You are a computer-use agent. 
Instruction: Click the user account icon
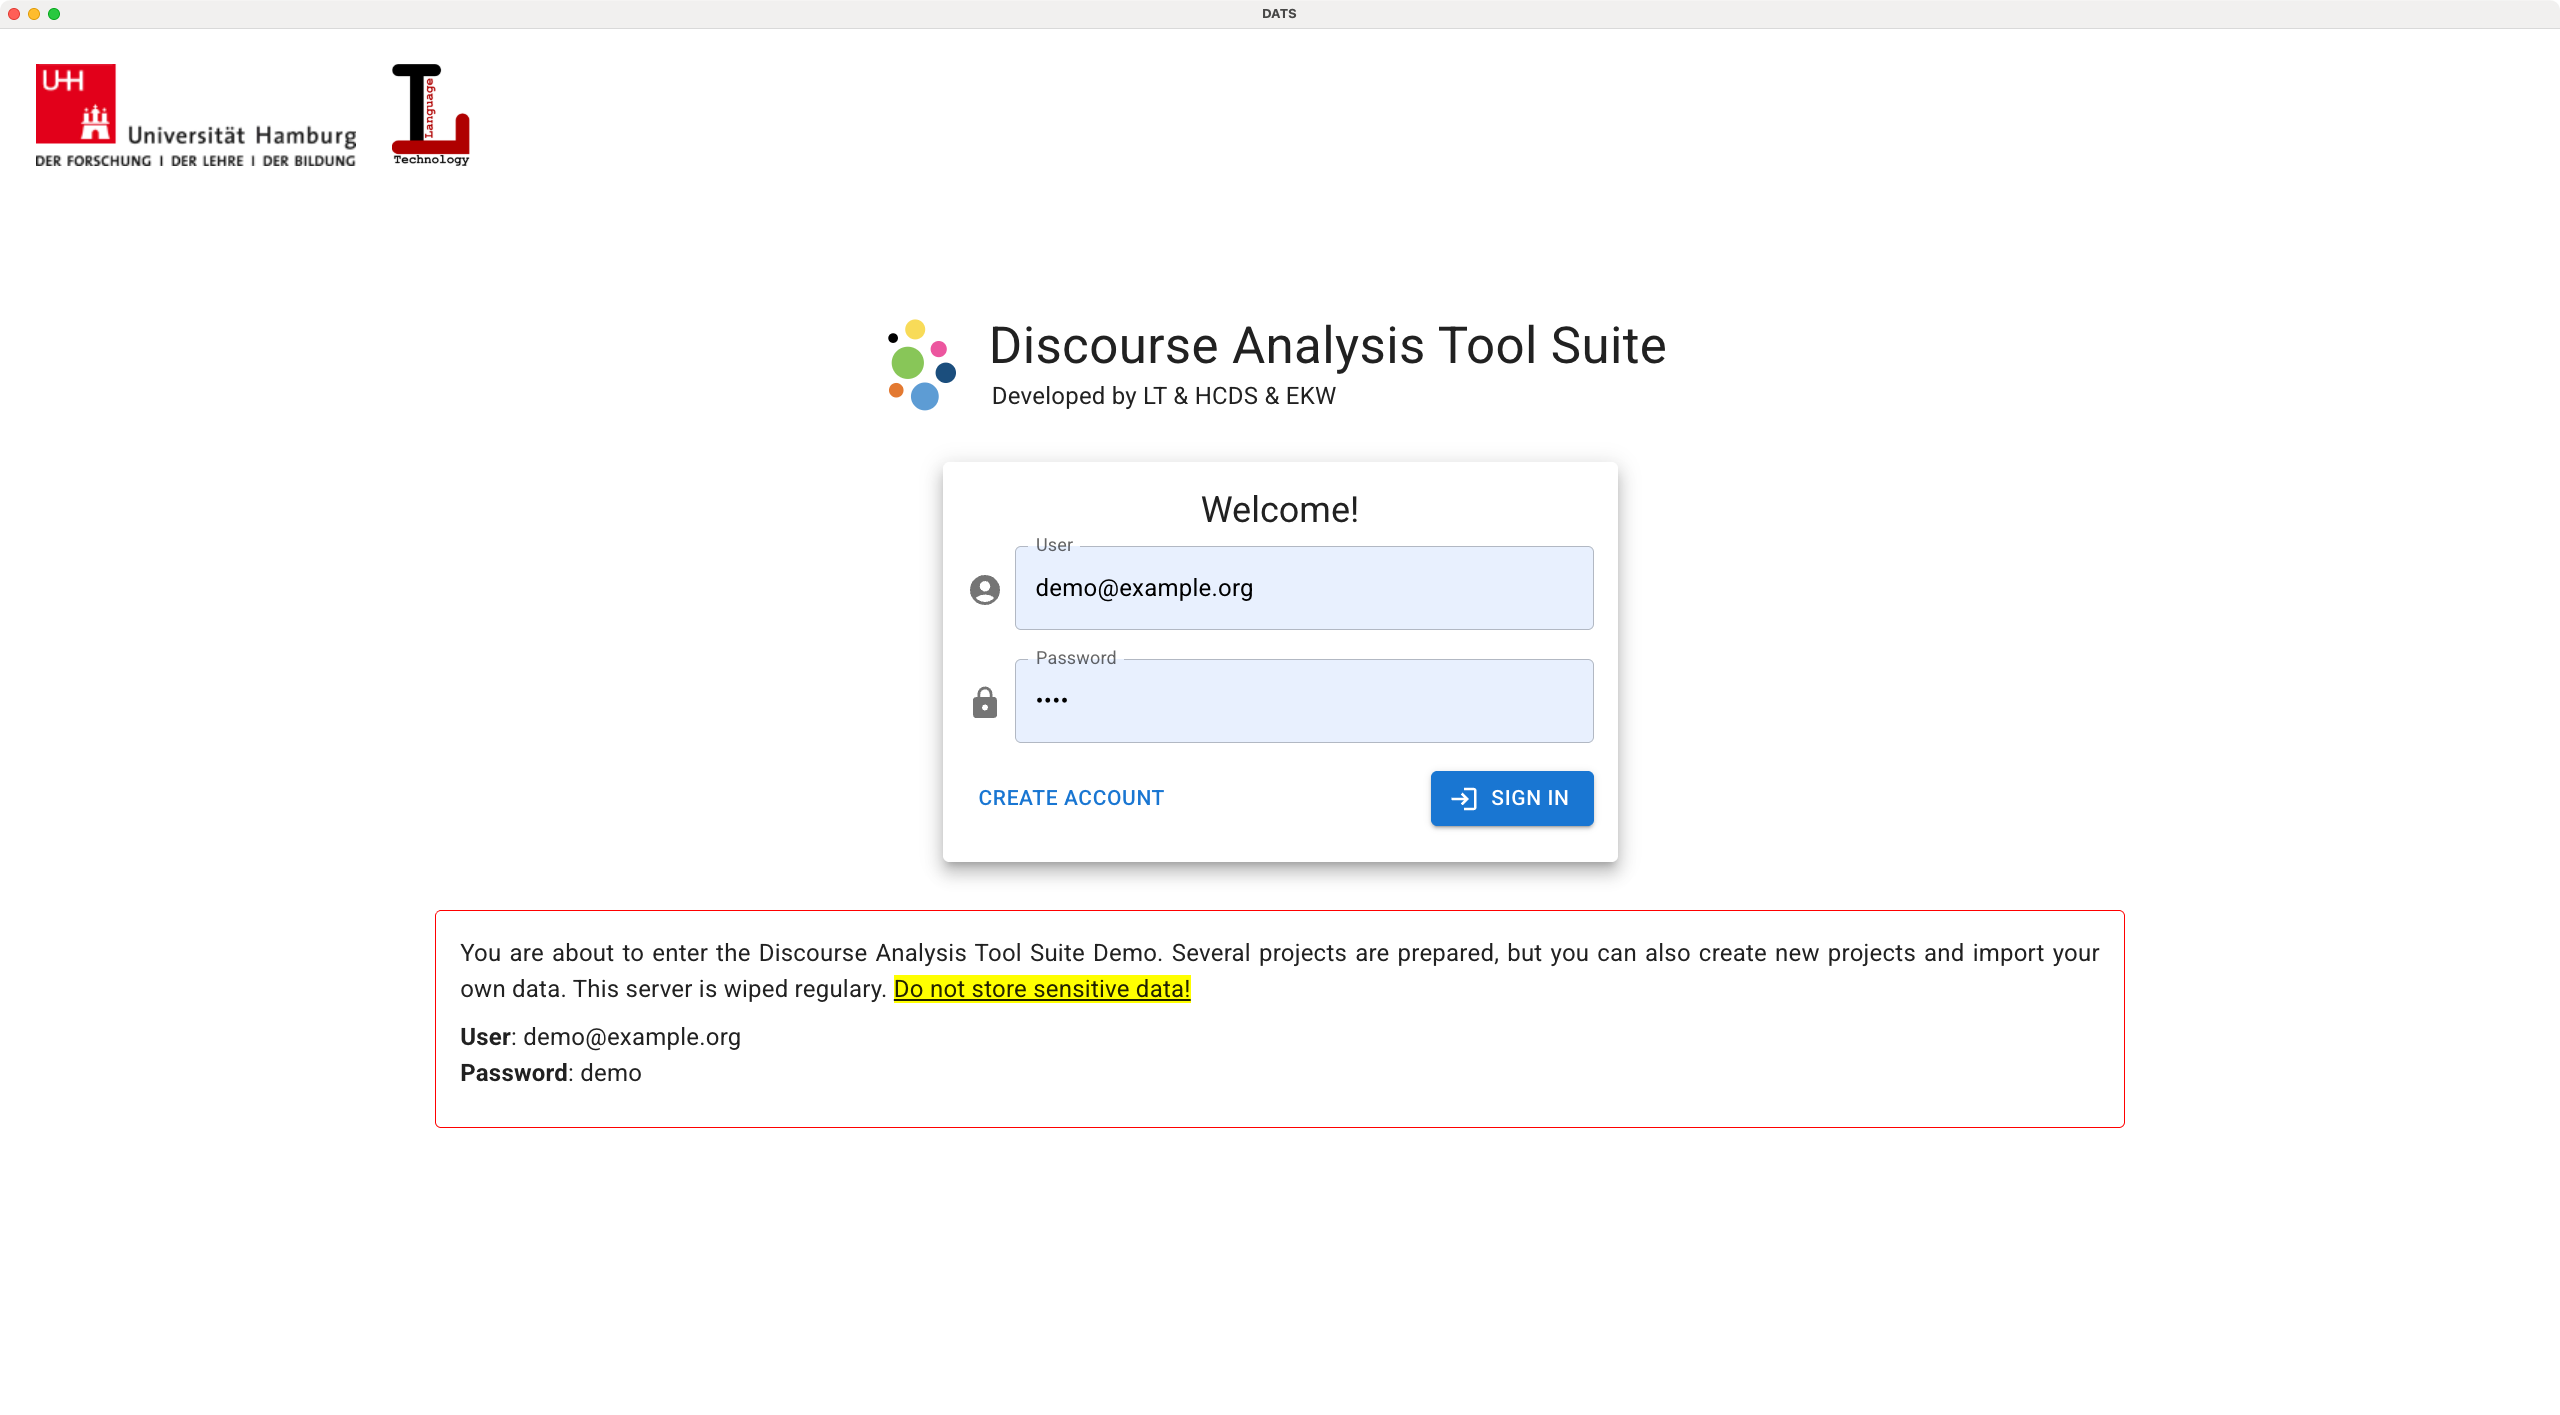point(985,589)
